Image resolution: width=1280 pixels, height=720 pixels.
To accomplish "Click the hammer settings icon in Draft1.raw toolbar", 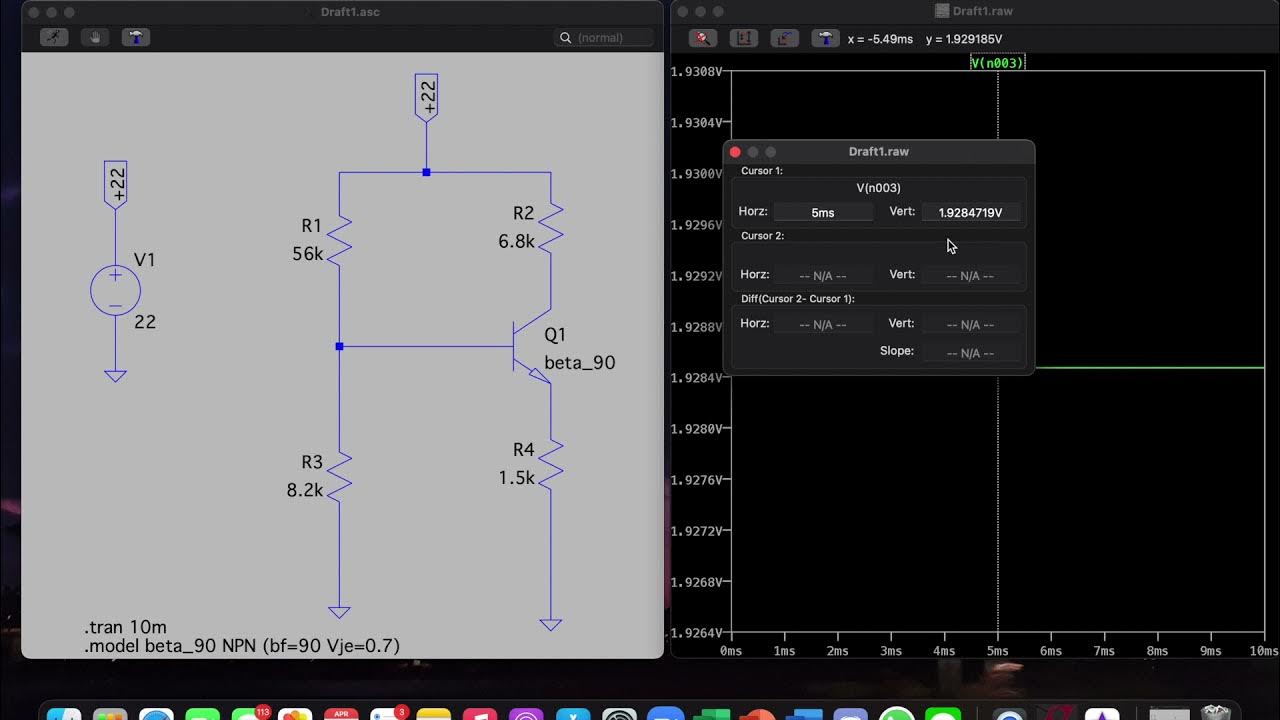I will point(825,38).
